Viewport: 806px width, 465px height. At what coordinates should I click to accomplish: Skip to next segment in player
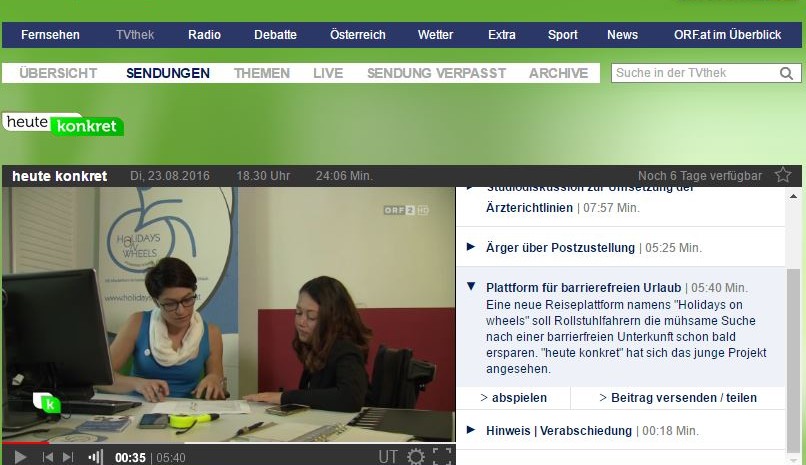[68, 457]
